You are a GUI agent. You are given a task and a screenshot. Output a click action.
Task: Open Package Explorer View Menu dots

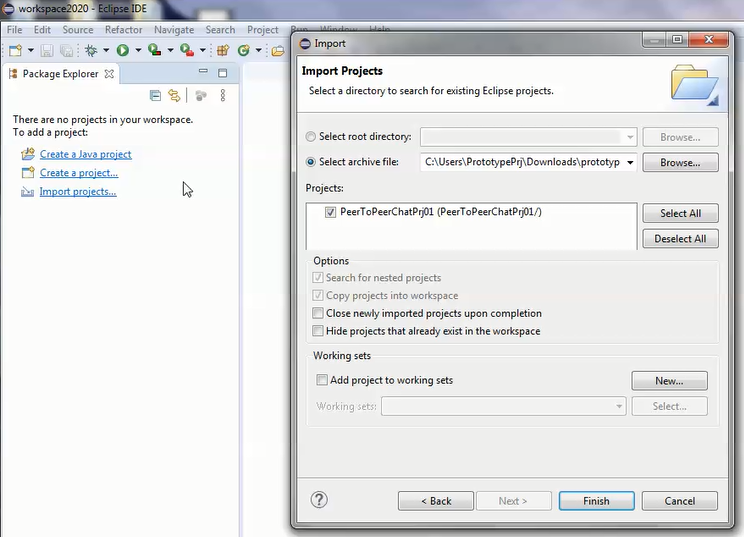tap(223, 96)
